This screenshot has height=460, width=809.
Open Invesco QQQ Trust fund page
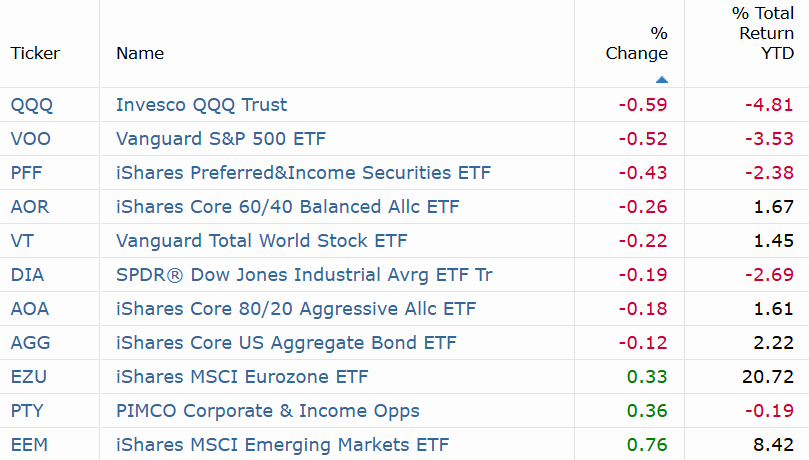click(x=201, y=105)
